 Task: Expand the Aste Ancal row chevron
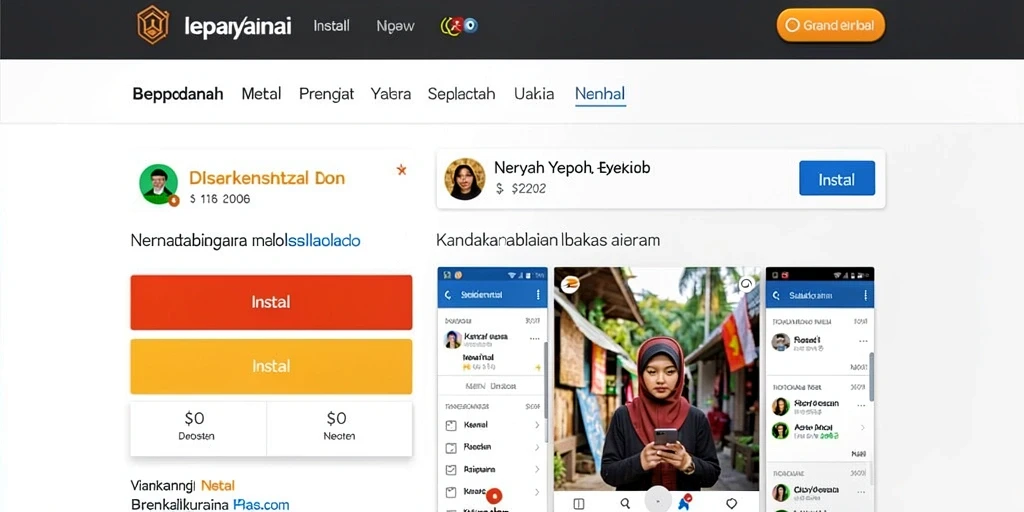pos(863,428)
